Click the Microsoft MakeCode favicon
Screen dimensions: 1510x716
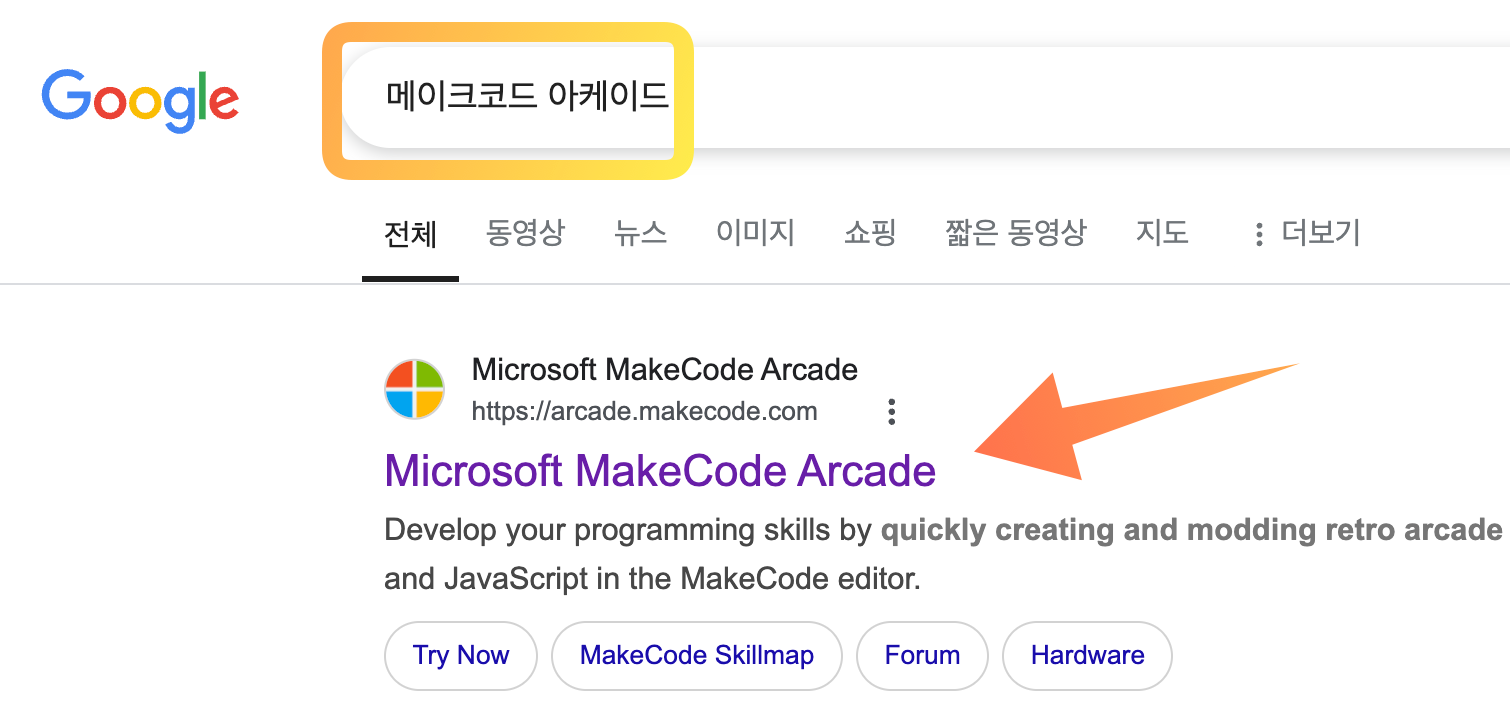[x=414, y=389]
